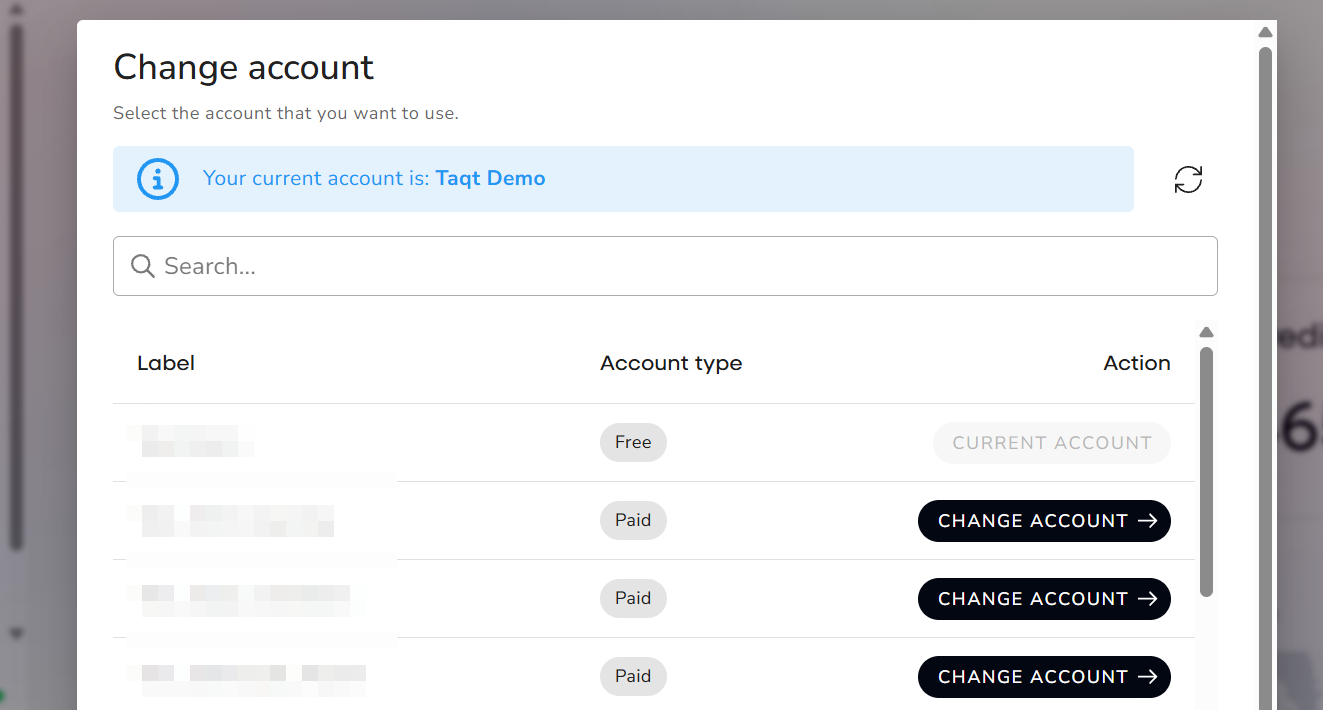
Task: Click the dialog scrollbar up arrow
Action: point(1265,32)
